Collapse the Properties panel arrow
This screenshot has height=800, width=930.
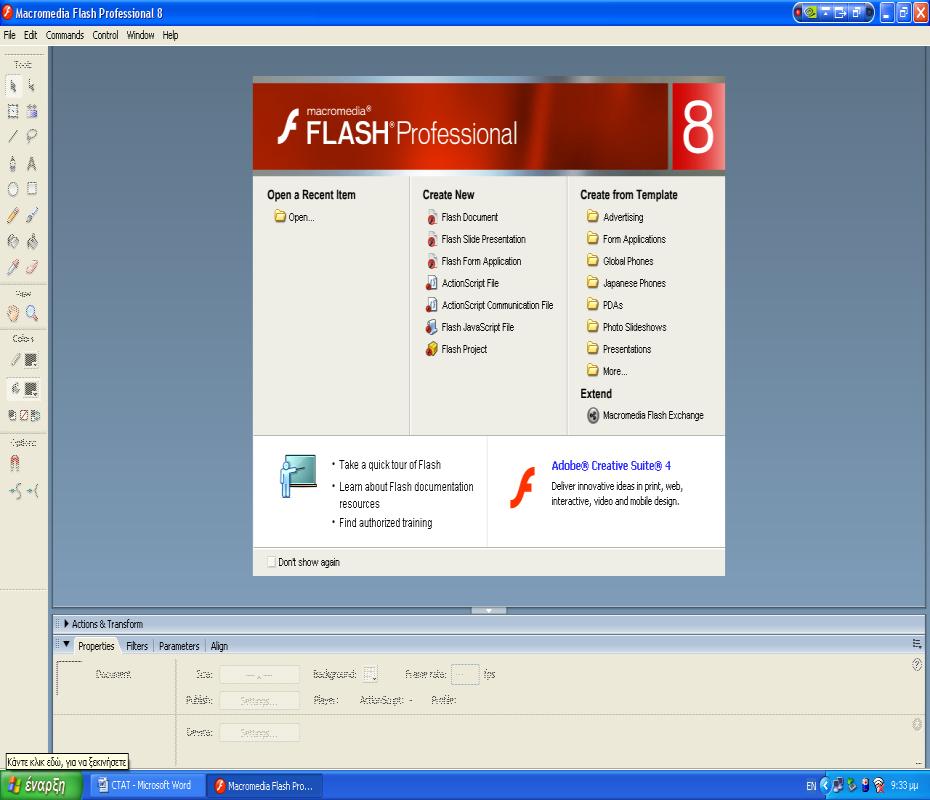click(66, 644)
